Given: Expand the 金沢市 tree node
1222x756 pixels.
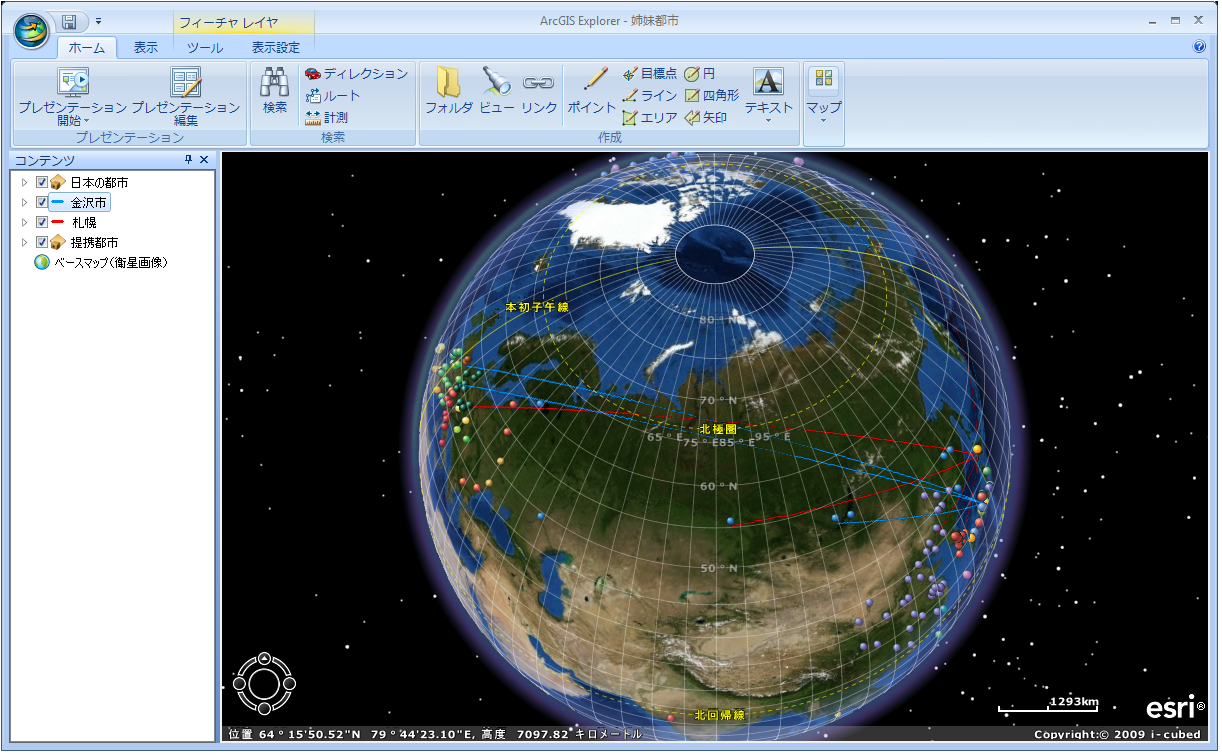Looking at the screenshot, I should click(x=25, y=202).
